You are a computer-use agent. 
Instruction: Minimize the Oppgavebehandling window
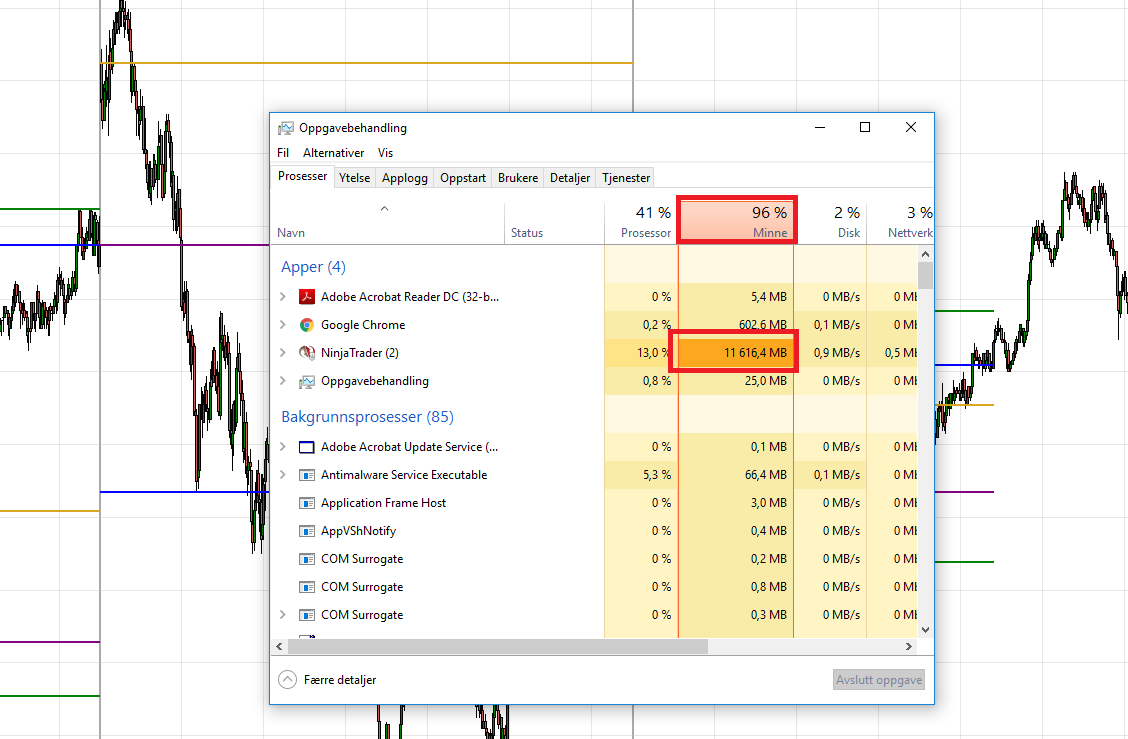(820, 127)
